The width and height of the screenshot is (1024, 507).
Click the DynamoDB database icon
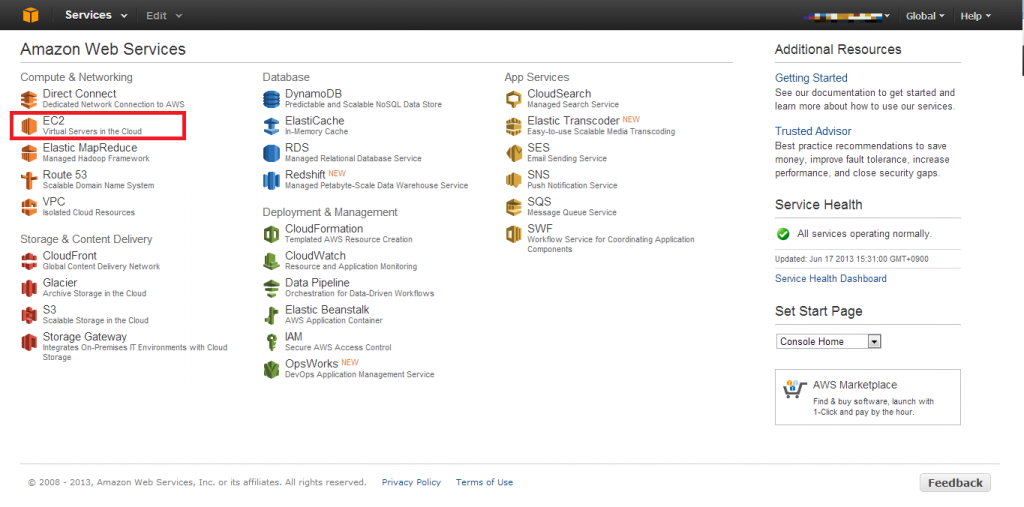coord(271,99)
